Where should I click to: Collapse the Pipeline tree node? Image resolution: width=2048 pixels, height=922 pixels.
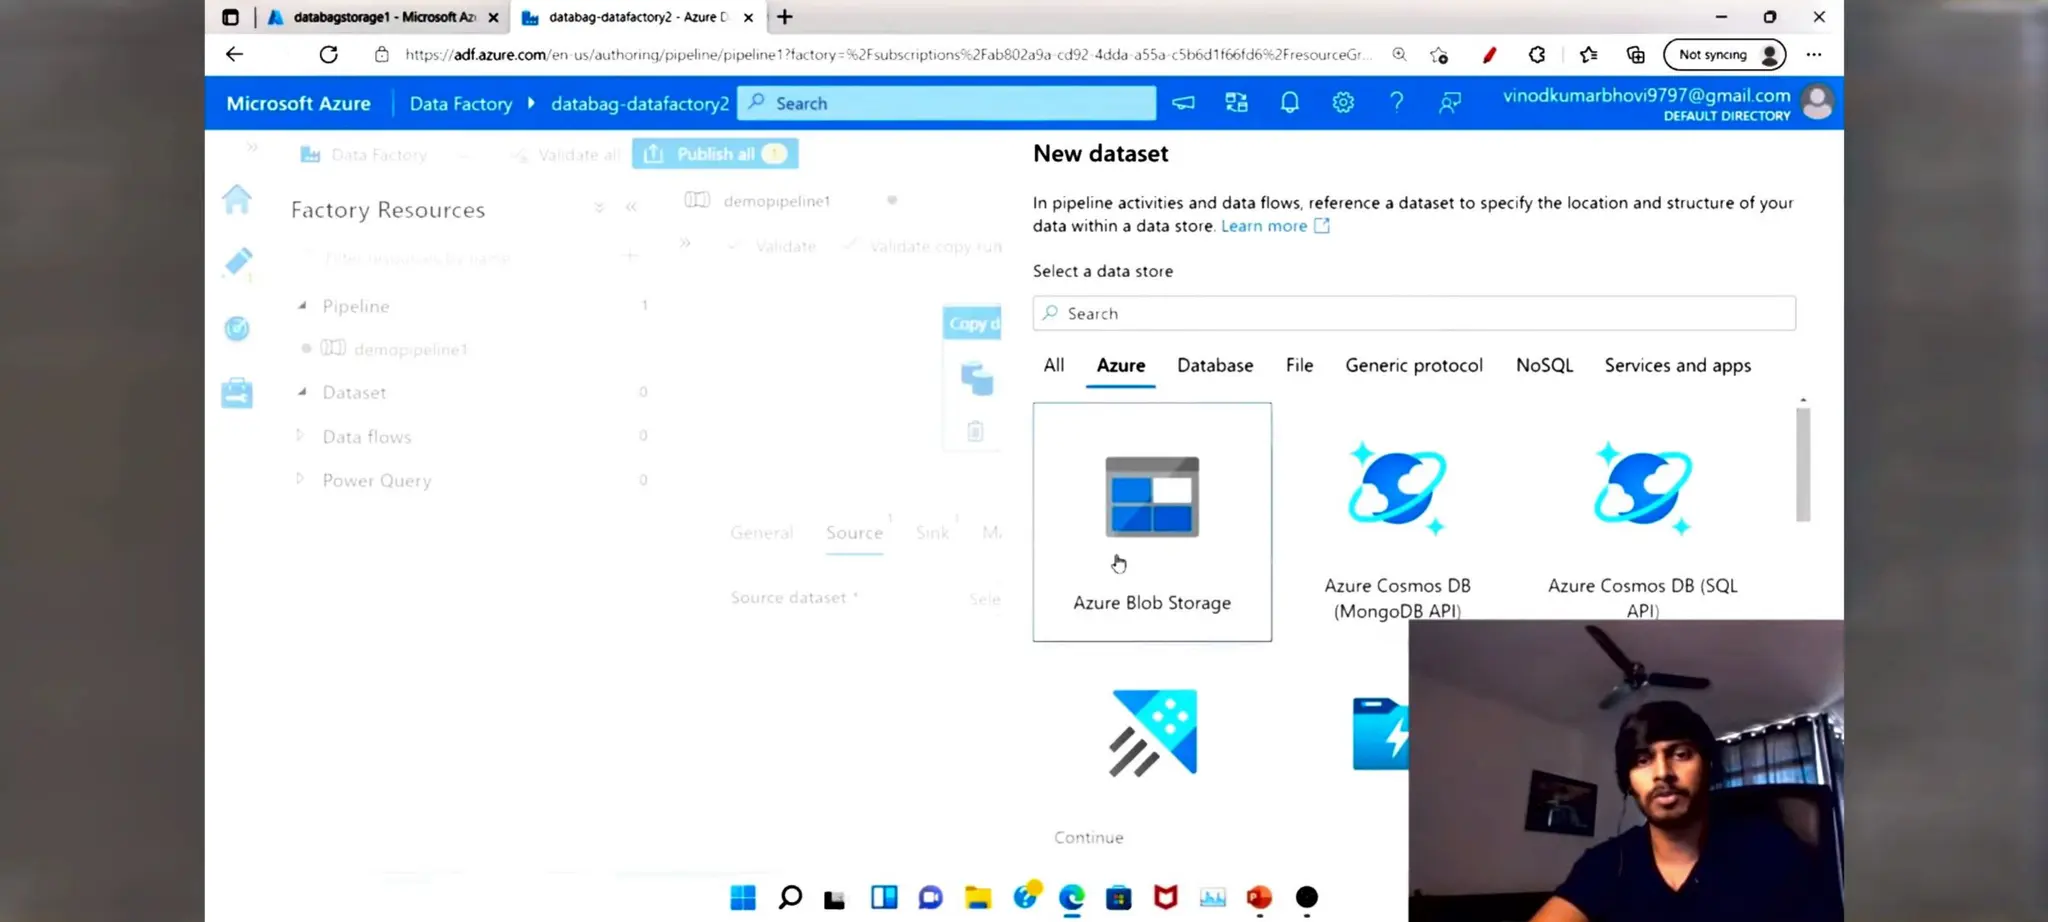click(302, 305)
